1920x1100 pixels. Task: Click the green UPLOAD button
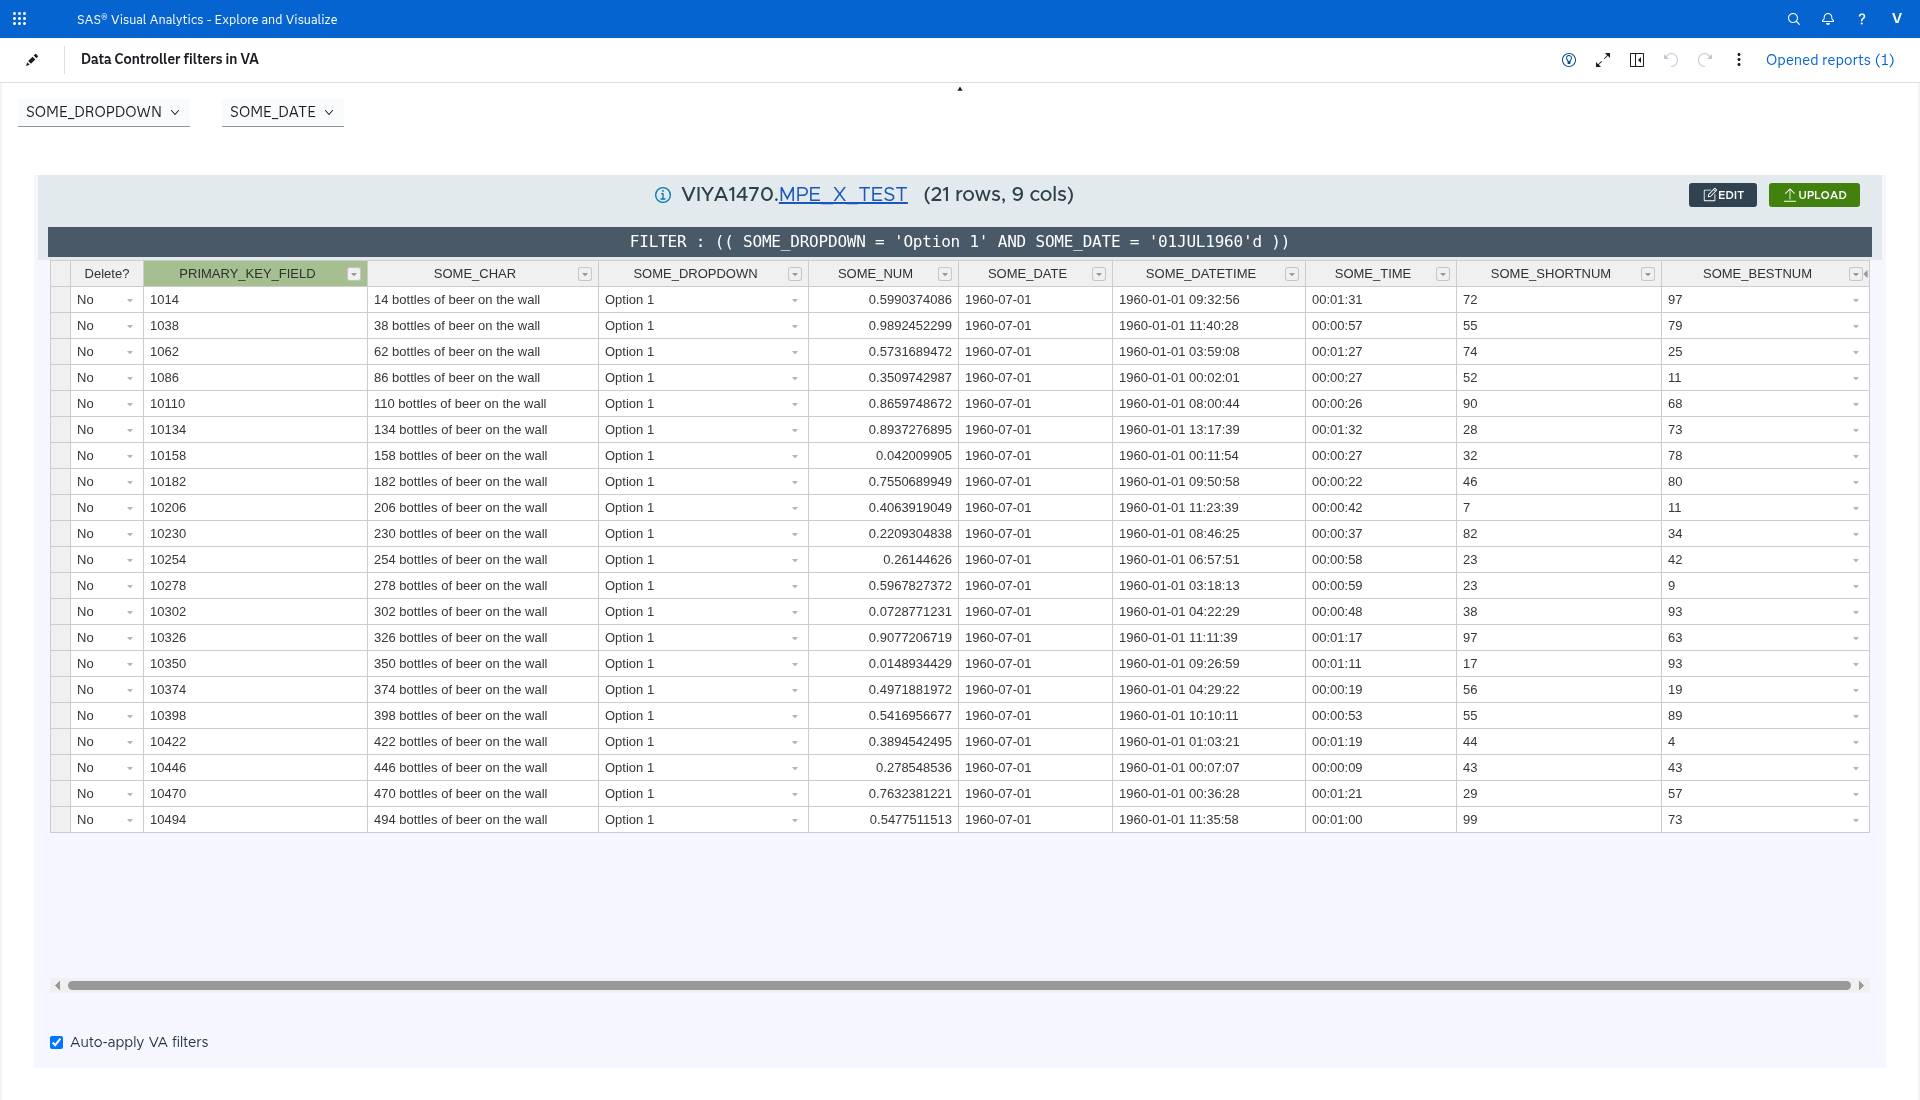(1814, 195)
